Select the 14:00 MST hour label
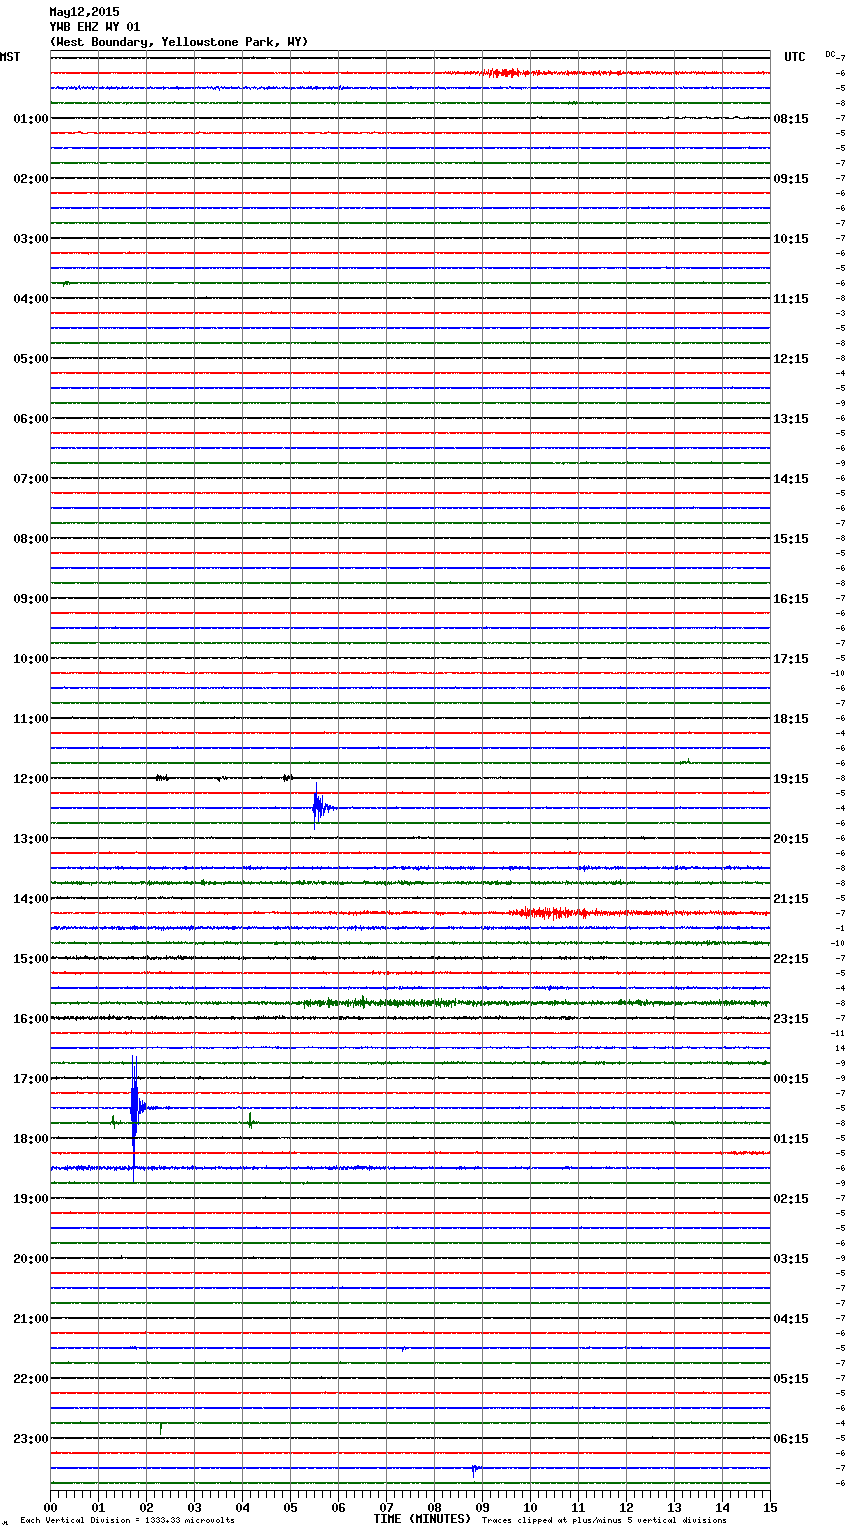Image resolution: width=850 pixels, height=1534 pixels. coord(30,899)
